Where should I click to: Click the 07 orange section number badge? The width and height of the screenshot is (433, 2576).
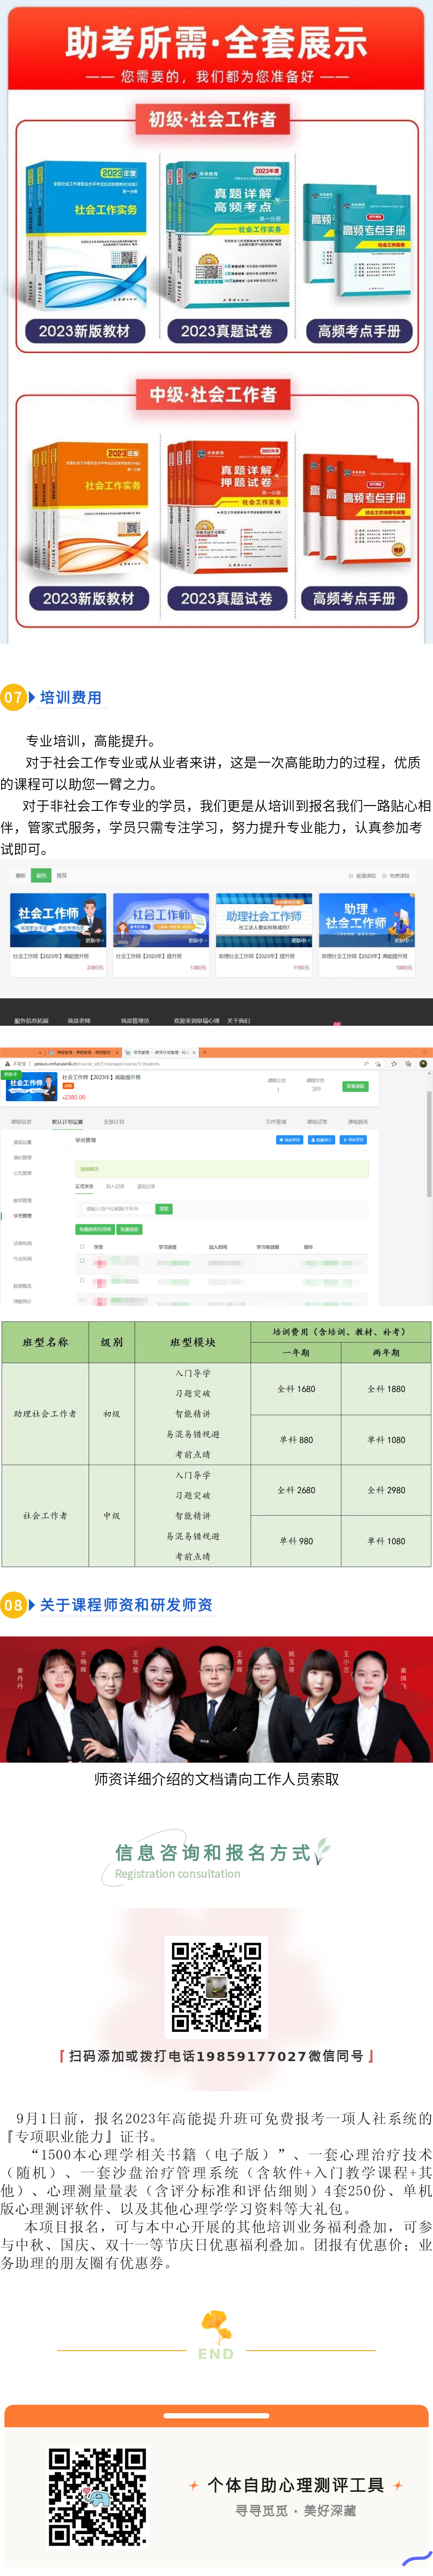13,697
